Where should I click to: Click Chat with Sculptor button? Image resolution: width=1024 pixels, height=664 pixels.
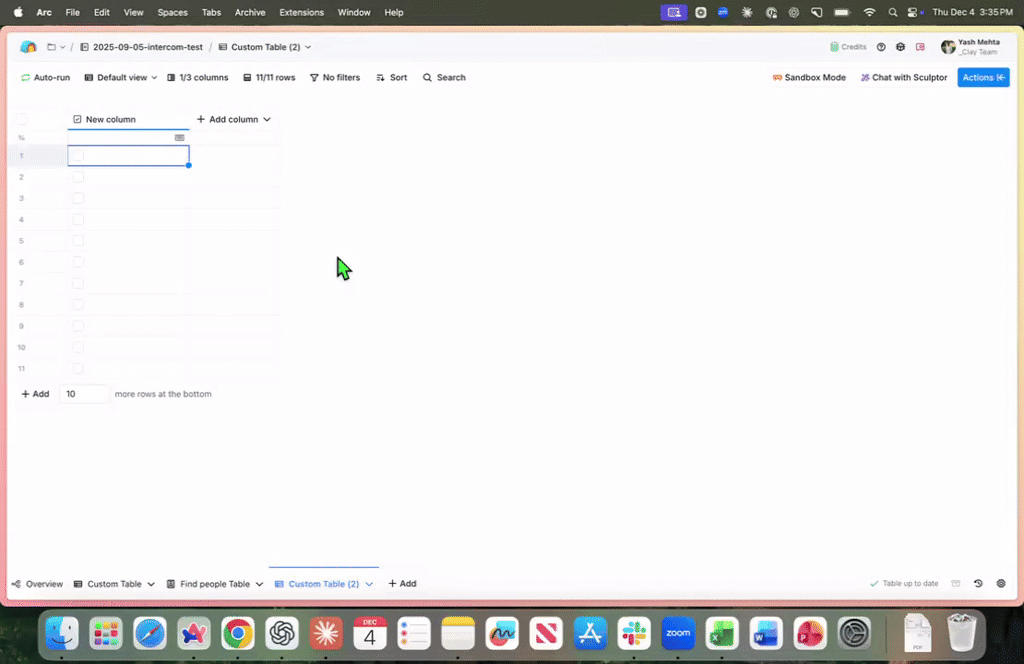click(903, 78)
